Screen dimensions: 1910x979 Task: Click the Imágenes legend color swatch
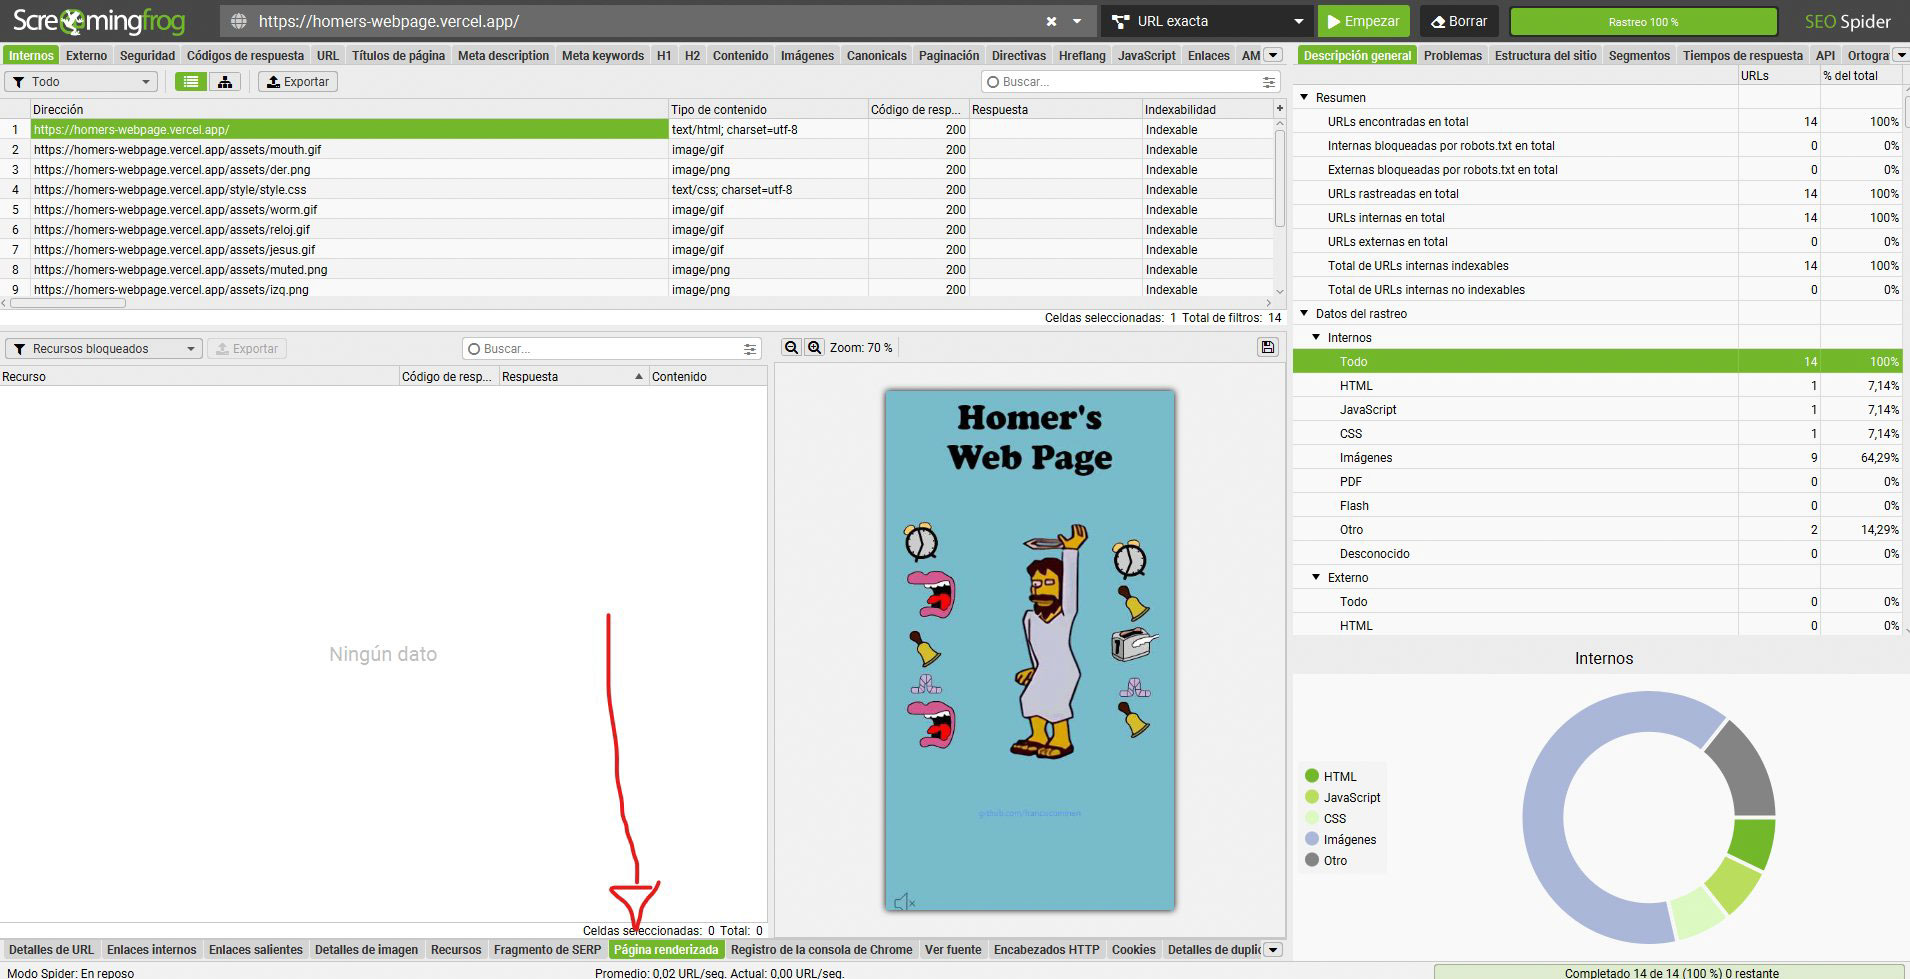pos(1312,839)
